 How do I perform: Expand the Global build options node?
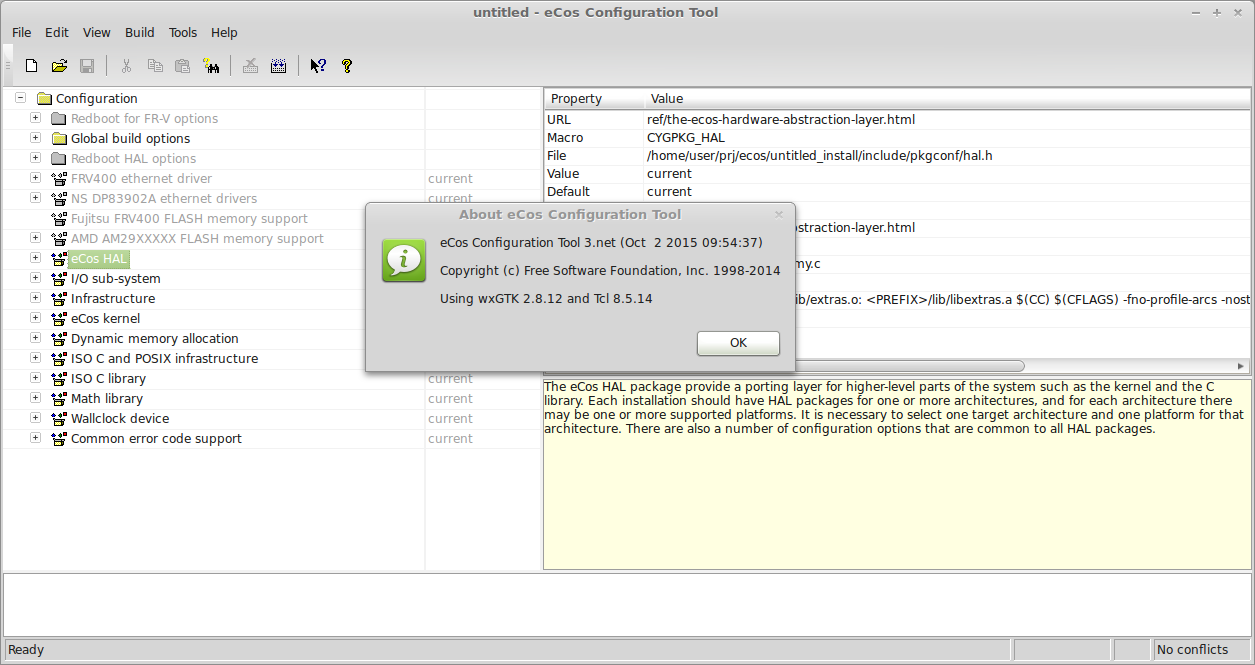click(36, 138)
